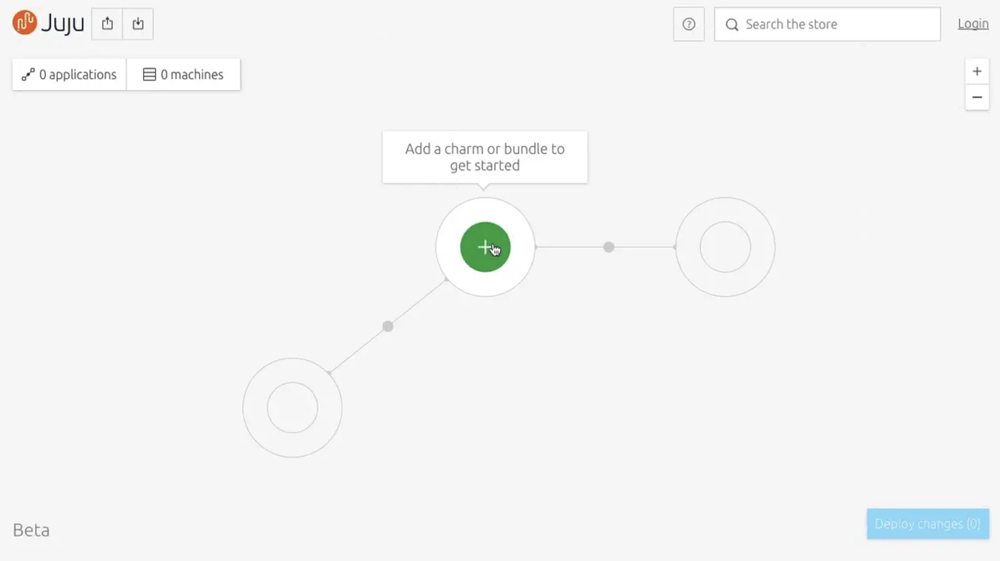Click the Add a charm or bundle tooltip
The width and height of the screenshot is (1000, 561).
pyautogui.click(x=485, y=157)
